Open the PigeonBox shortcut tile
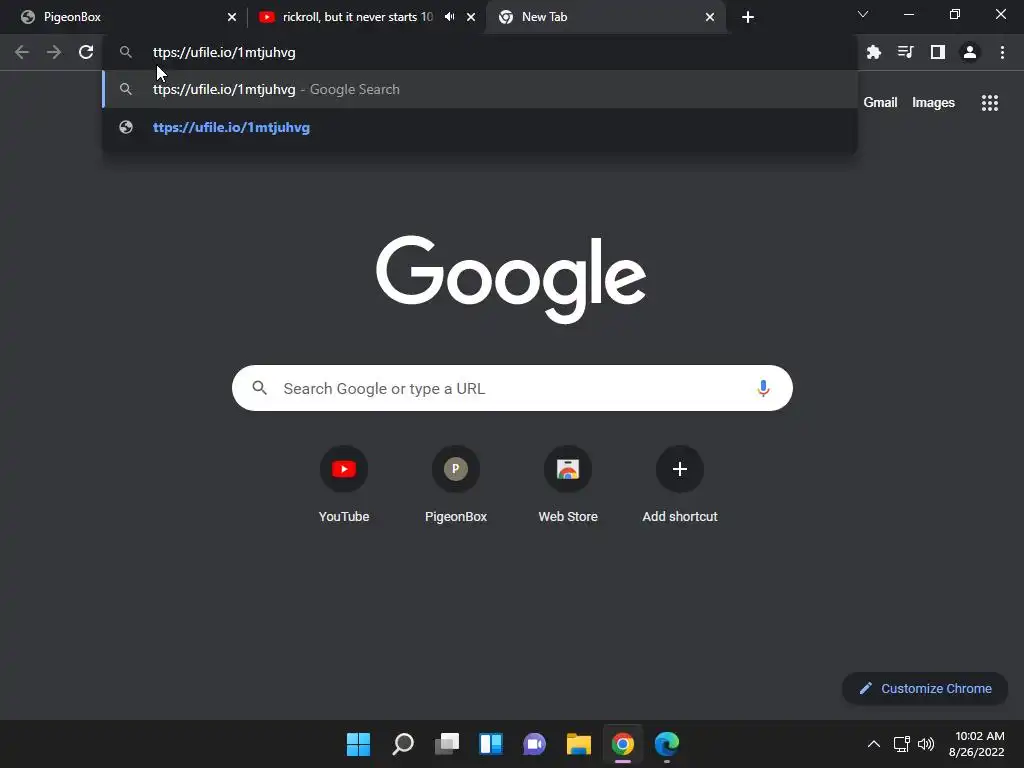The width and height of the screenshot is (1024, 768). pos(456,485)
